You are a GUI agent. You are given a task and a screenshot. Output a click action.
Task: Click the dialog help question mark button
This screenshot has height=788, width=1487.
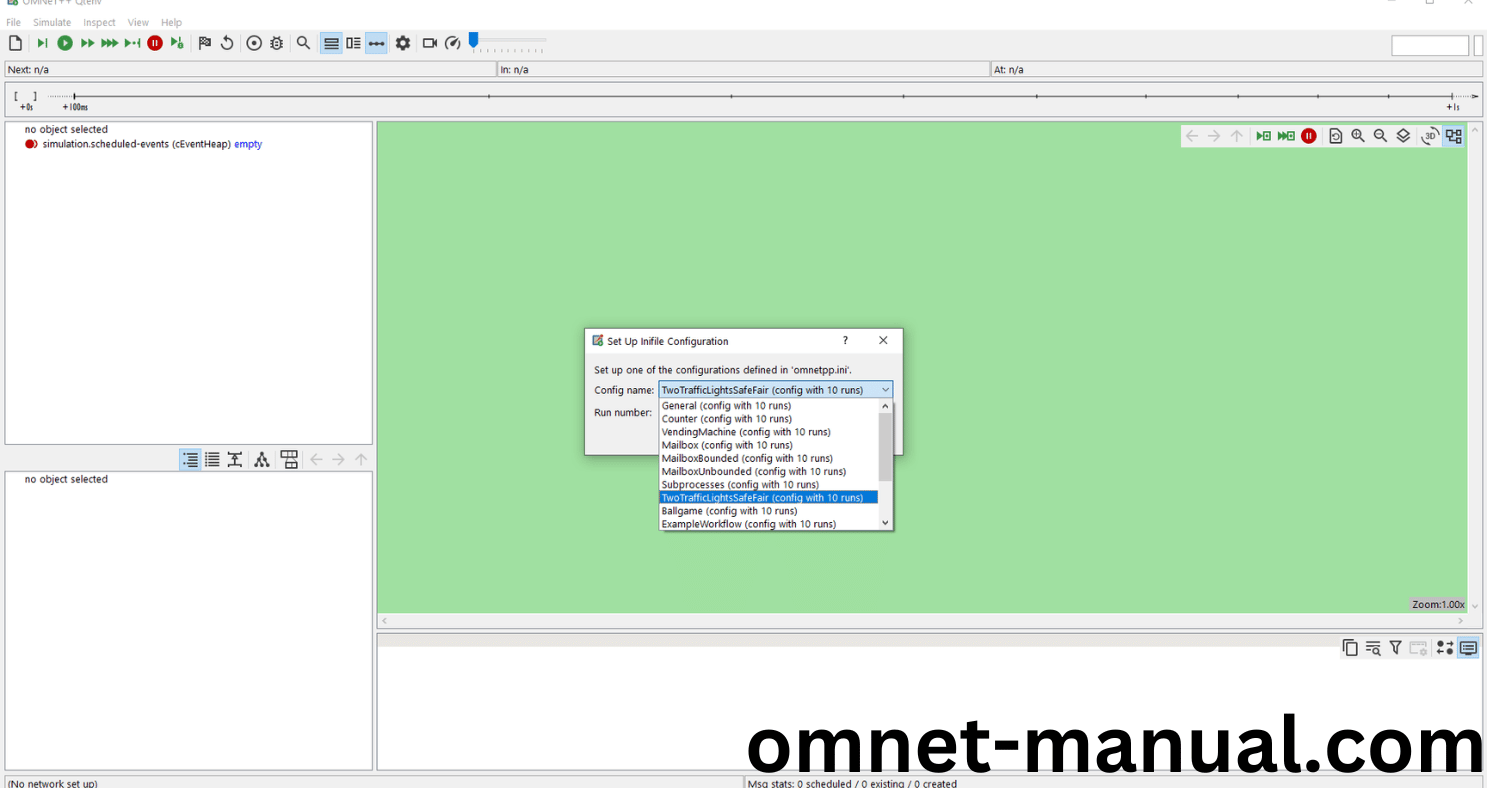point(845,340)
